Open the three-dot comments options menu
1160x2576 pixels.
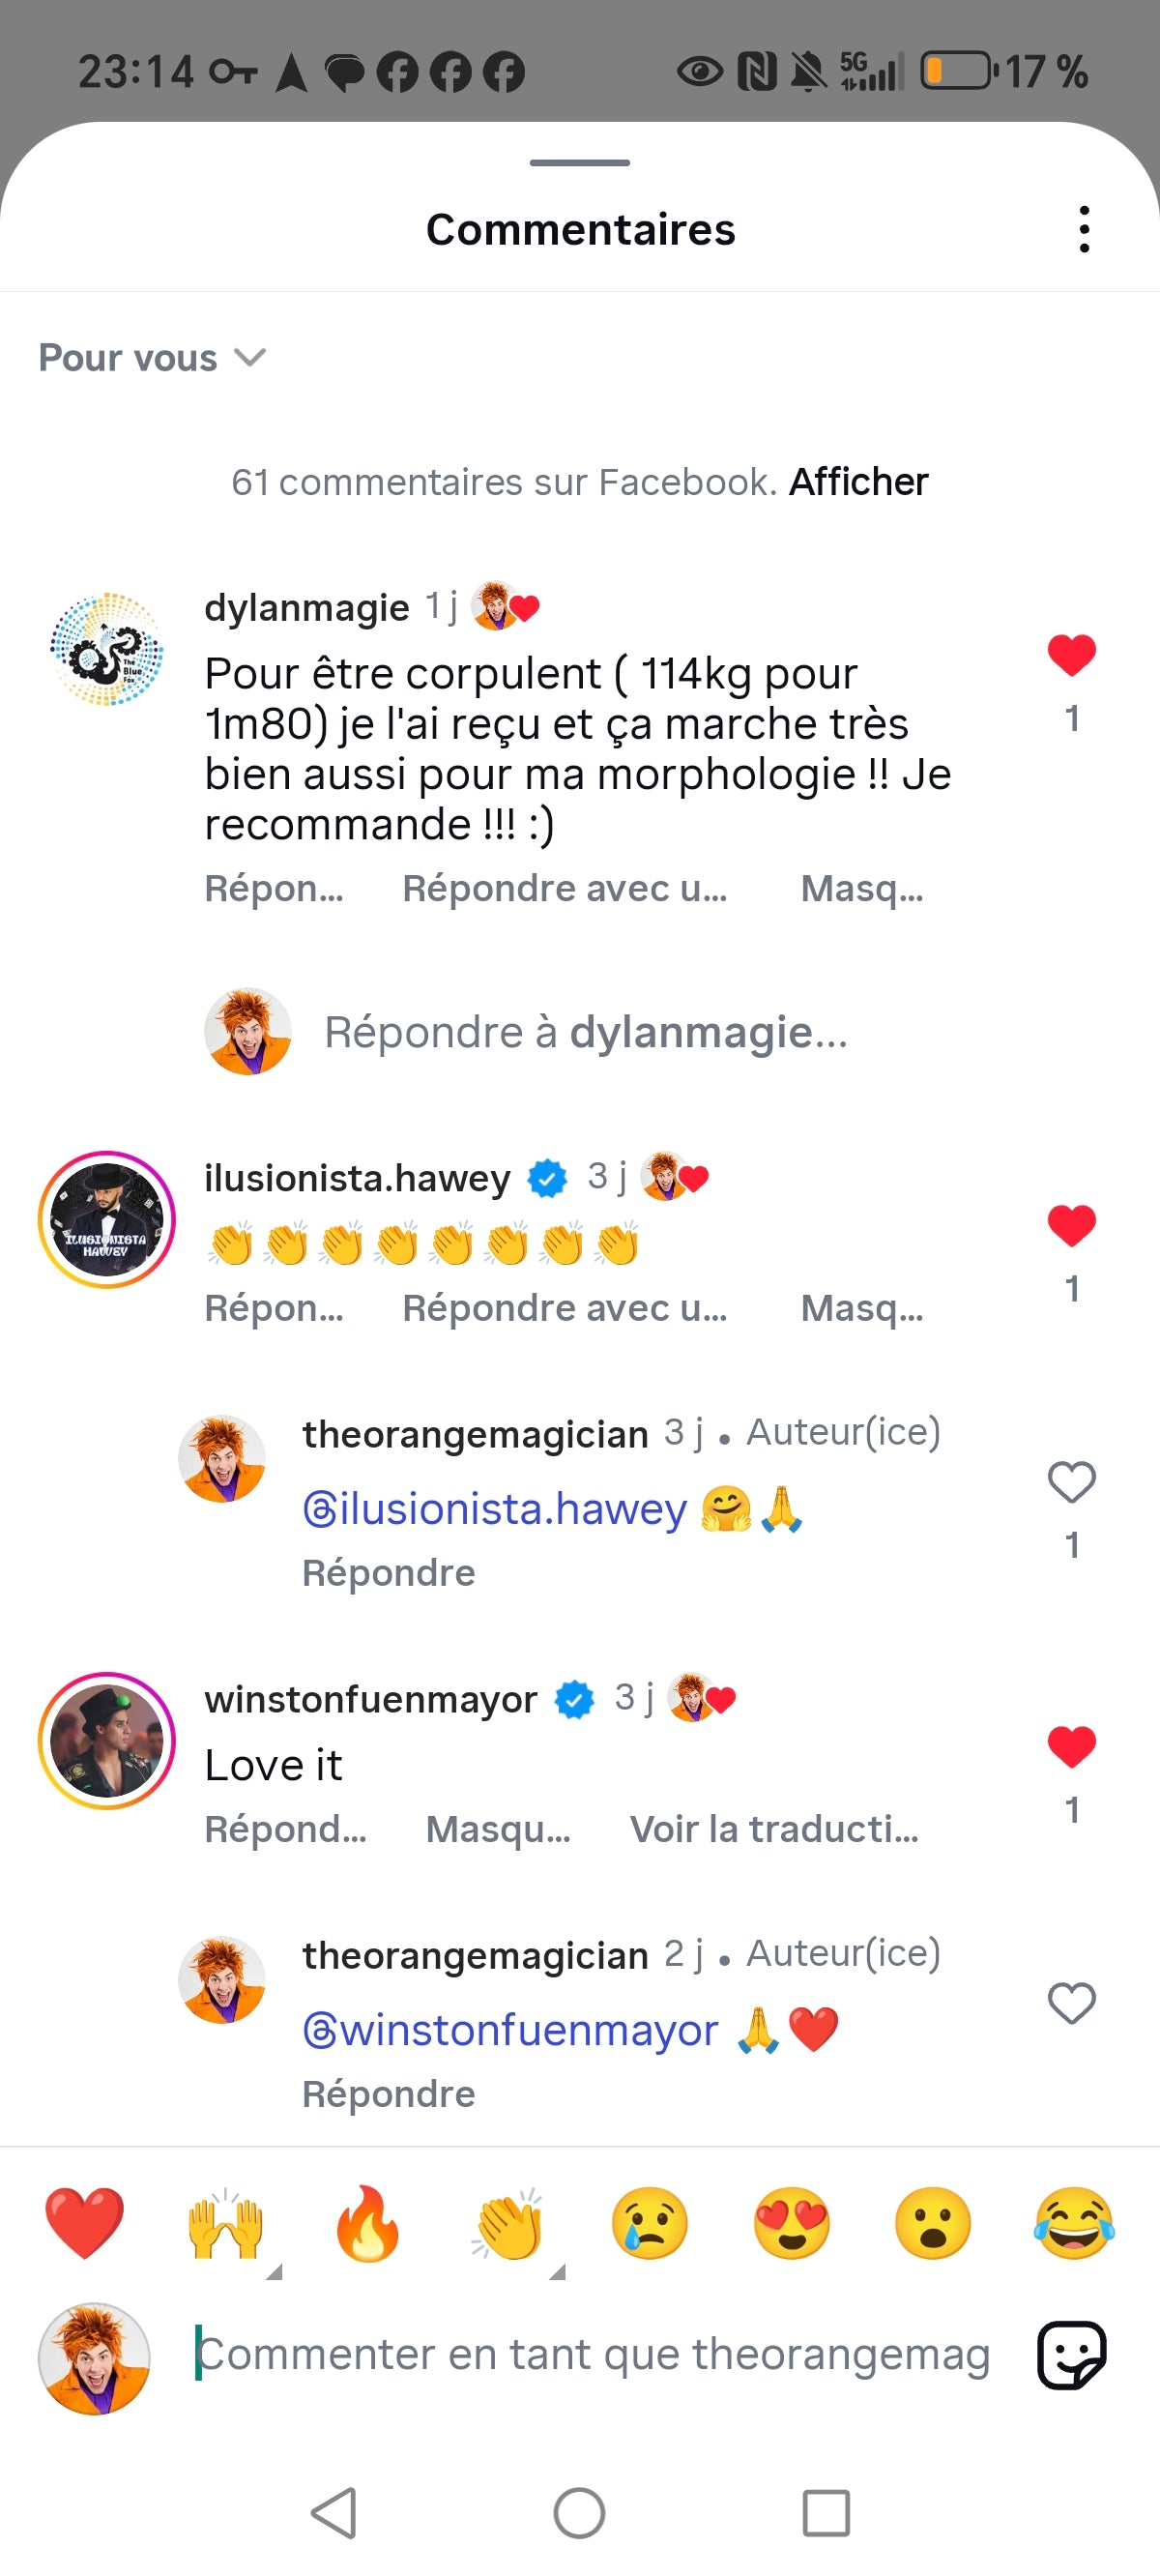tap(1084, 230)
